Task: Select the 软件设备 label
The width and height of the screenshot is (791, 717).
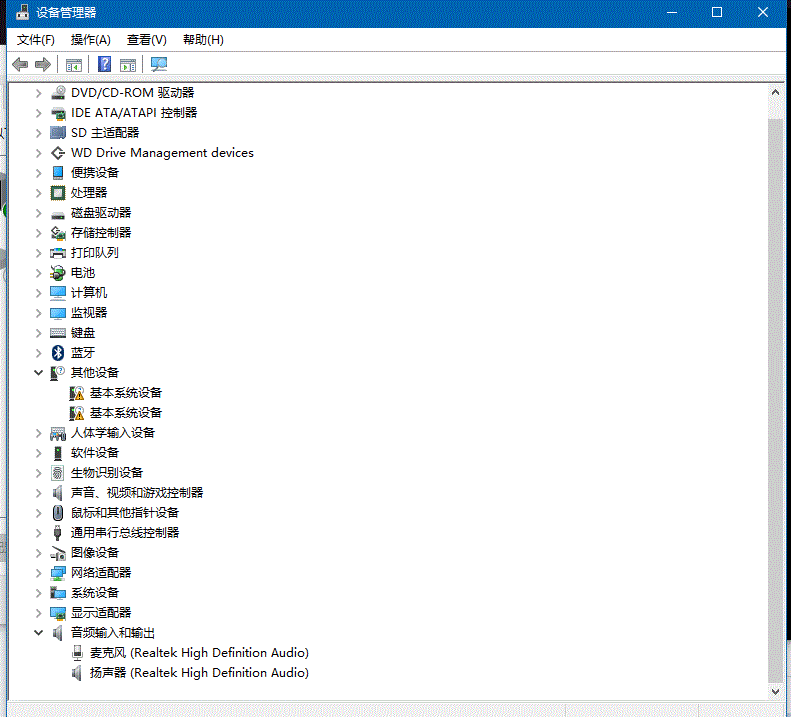Action: [95, 453]
